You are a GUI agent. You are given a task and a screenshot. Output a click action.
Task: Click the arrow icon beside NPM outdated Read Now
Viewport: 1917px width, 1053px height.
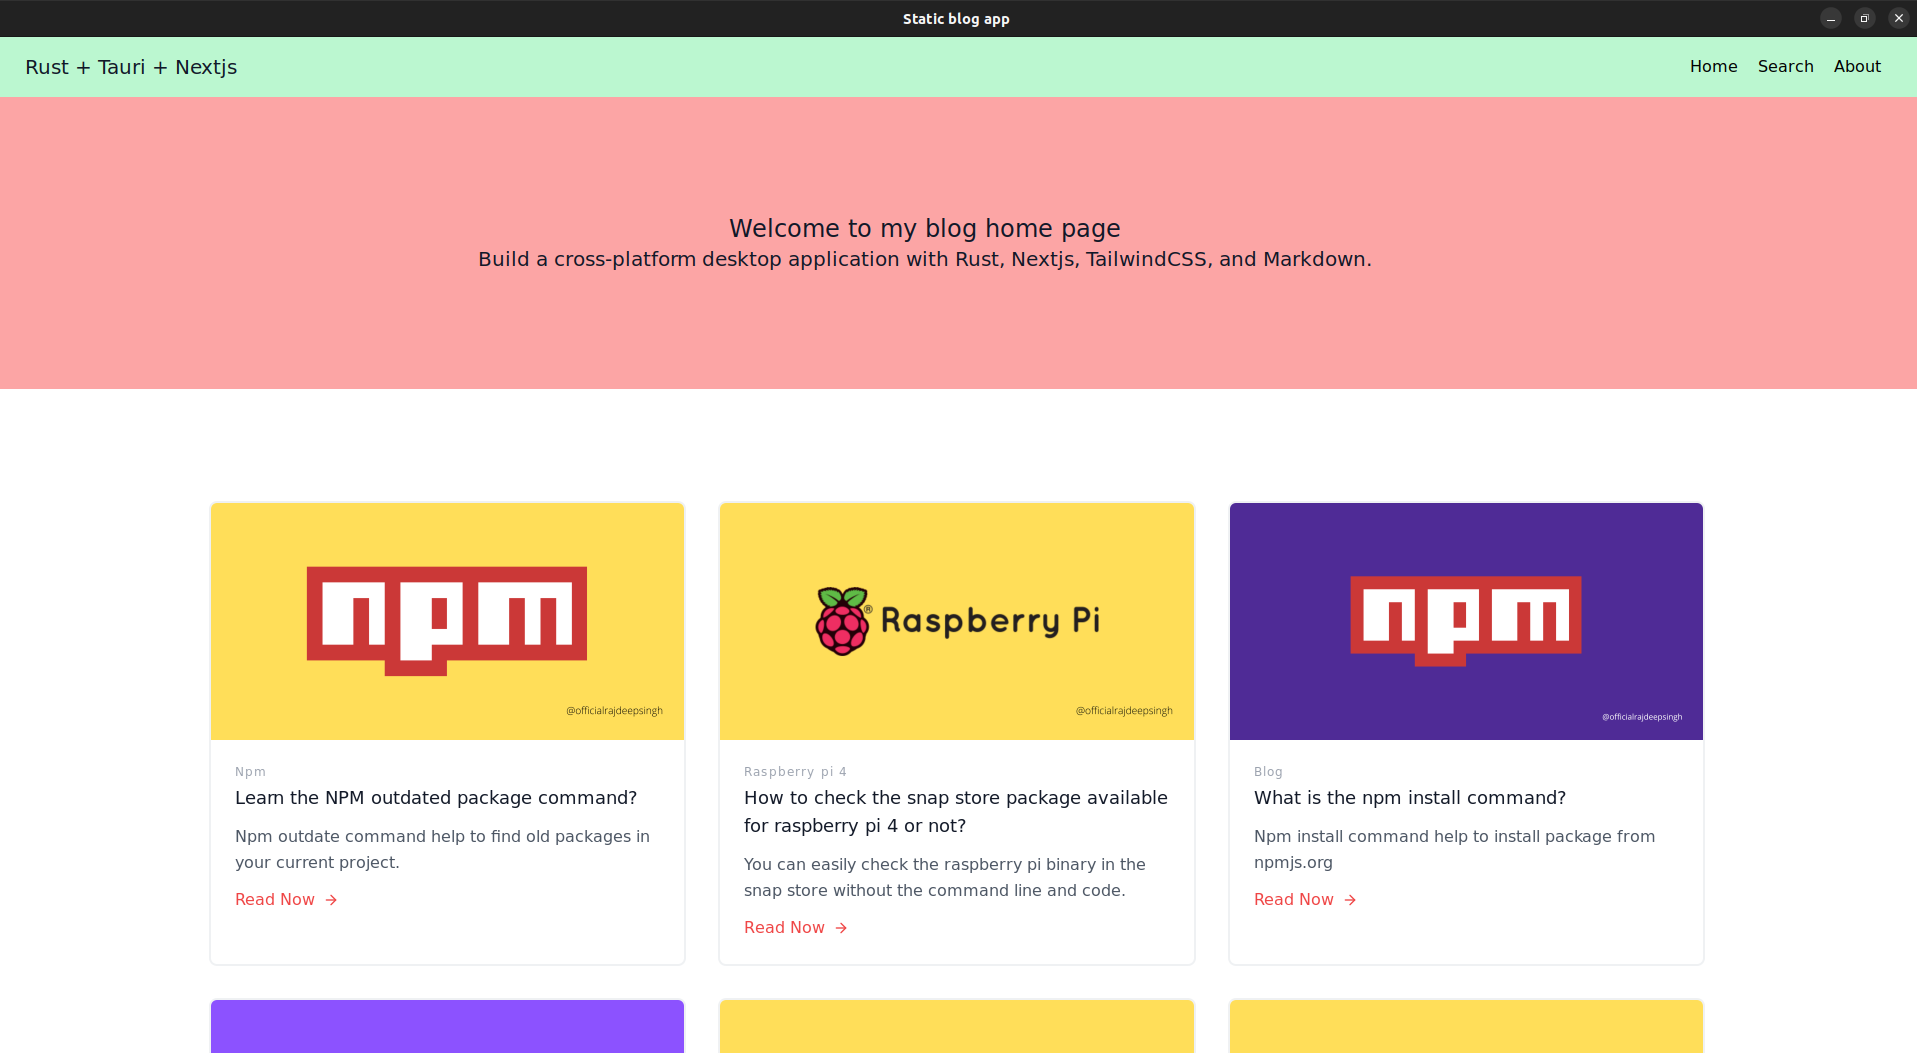coord(331,900)
